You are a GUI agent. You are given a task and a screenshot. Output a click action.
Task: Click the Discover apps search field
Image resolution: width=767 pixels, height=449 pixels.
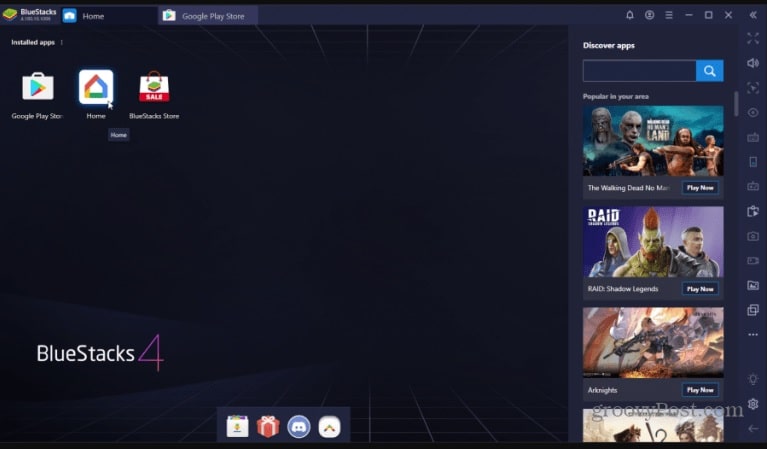coord(639,71)
